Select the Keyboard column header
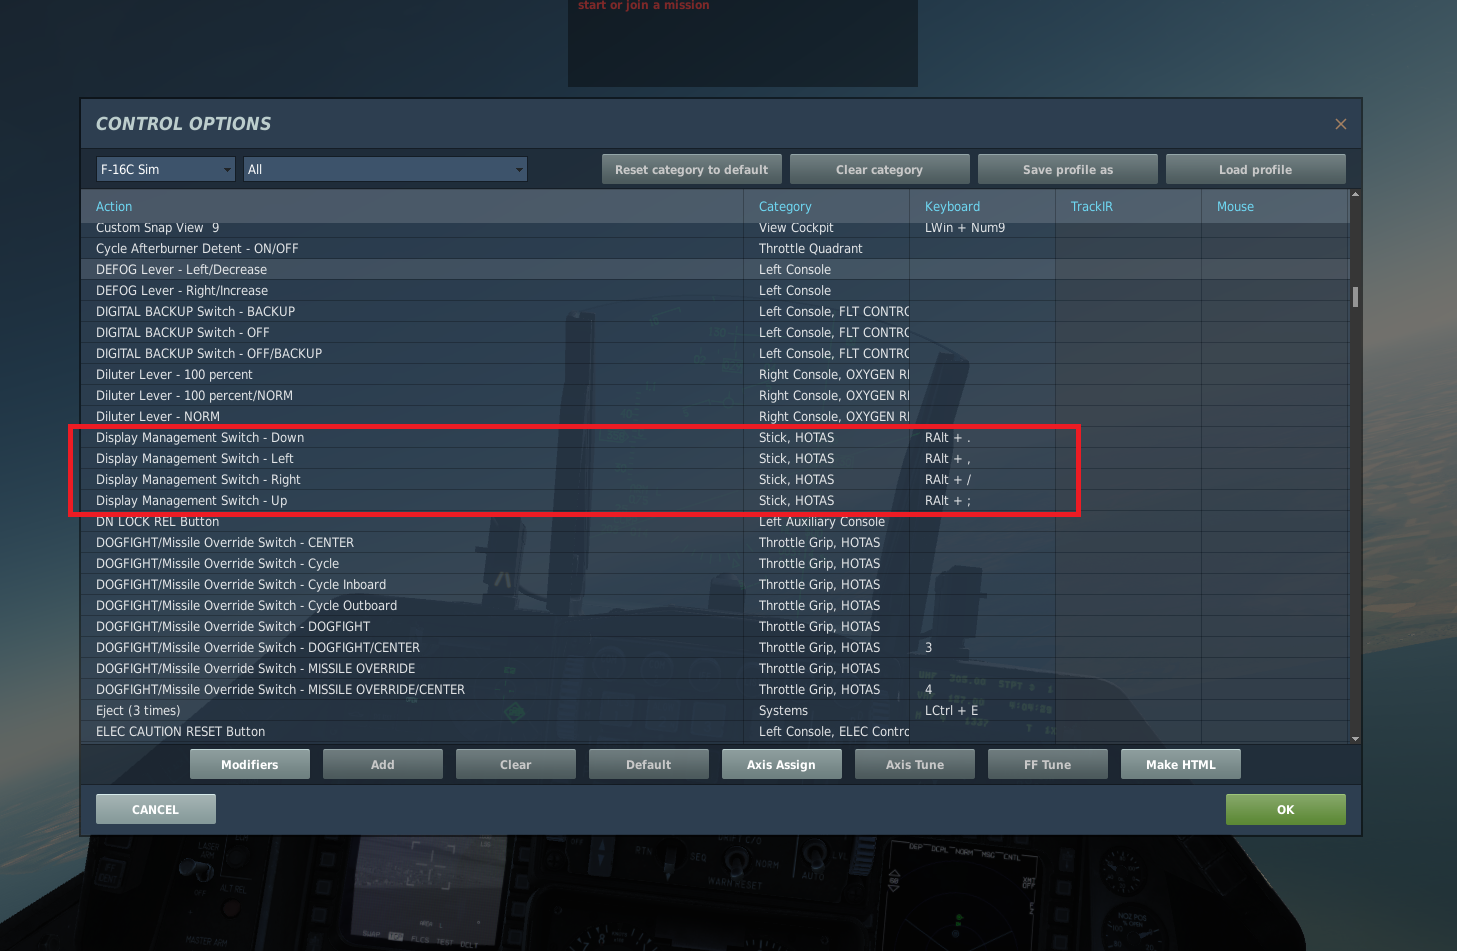Image resolution: width=1457 pixels, height=951 pixels. coord(952,206)
